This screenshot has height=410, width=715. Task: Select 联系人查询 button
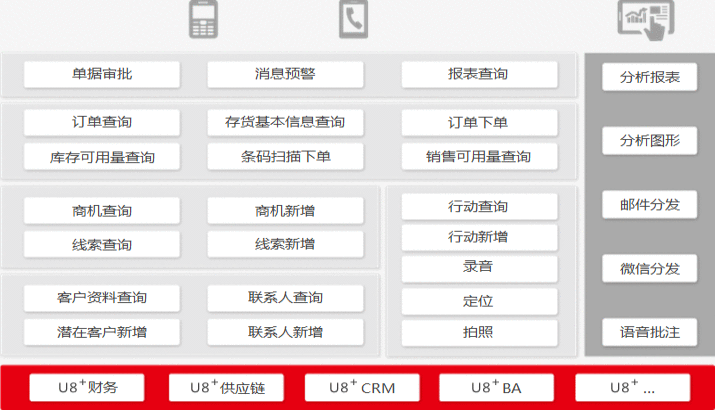point(285,298)
